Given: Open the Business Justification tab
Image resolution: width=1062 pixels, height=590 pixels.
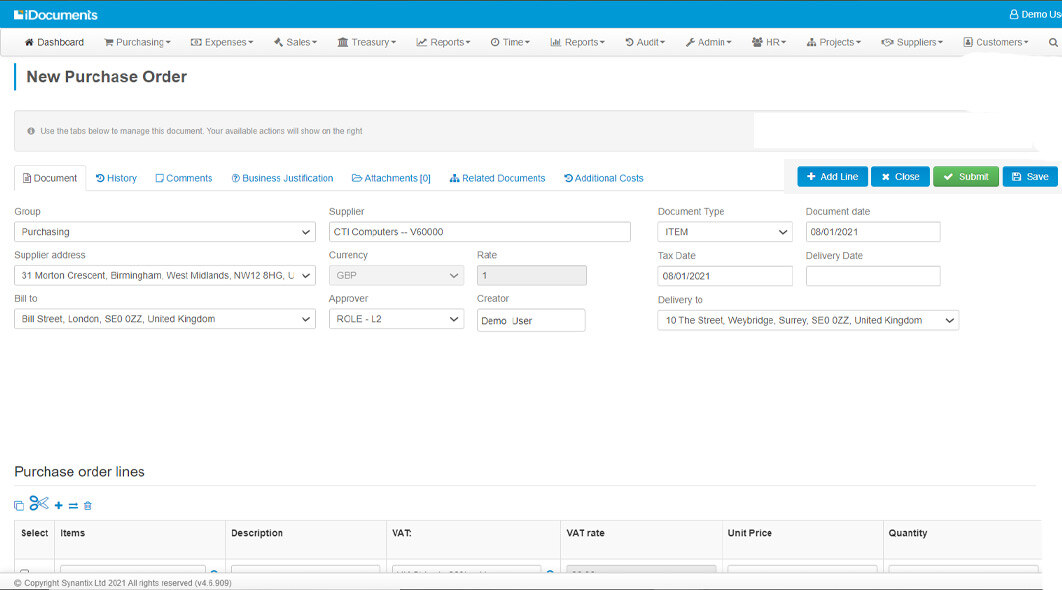Looking at the screenshot, I should pos(282,178).
